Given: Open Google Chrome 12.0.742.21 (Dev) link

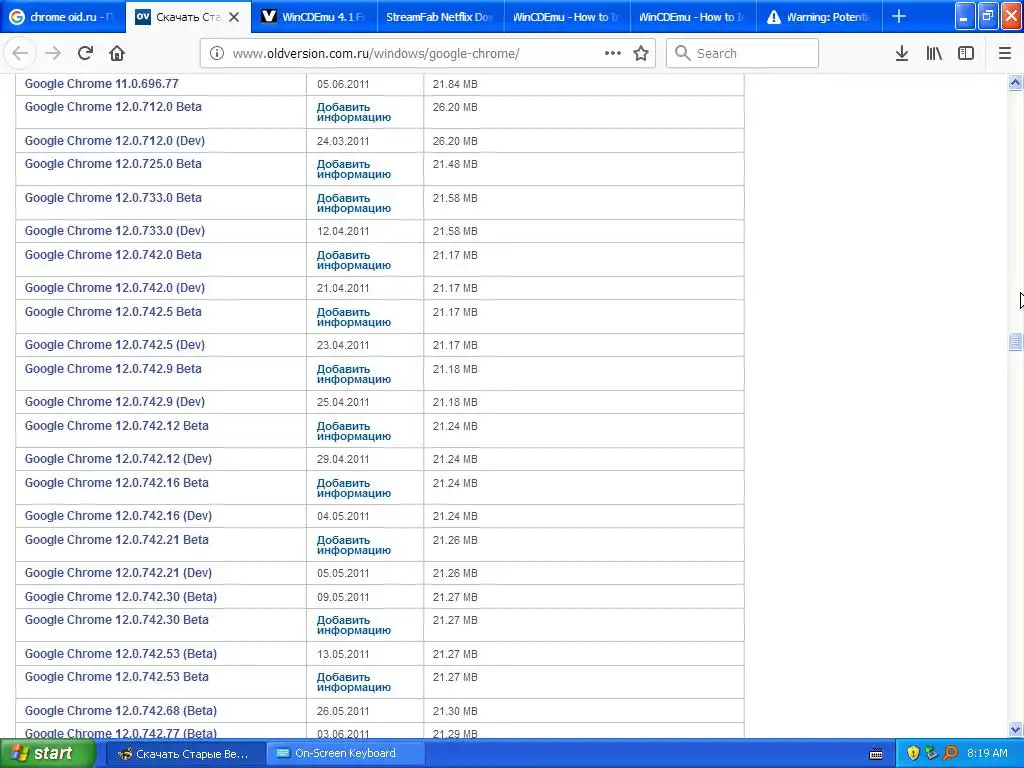Looking at the screenshot, I should pos(118,572).
